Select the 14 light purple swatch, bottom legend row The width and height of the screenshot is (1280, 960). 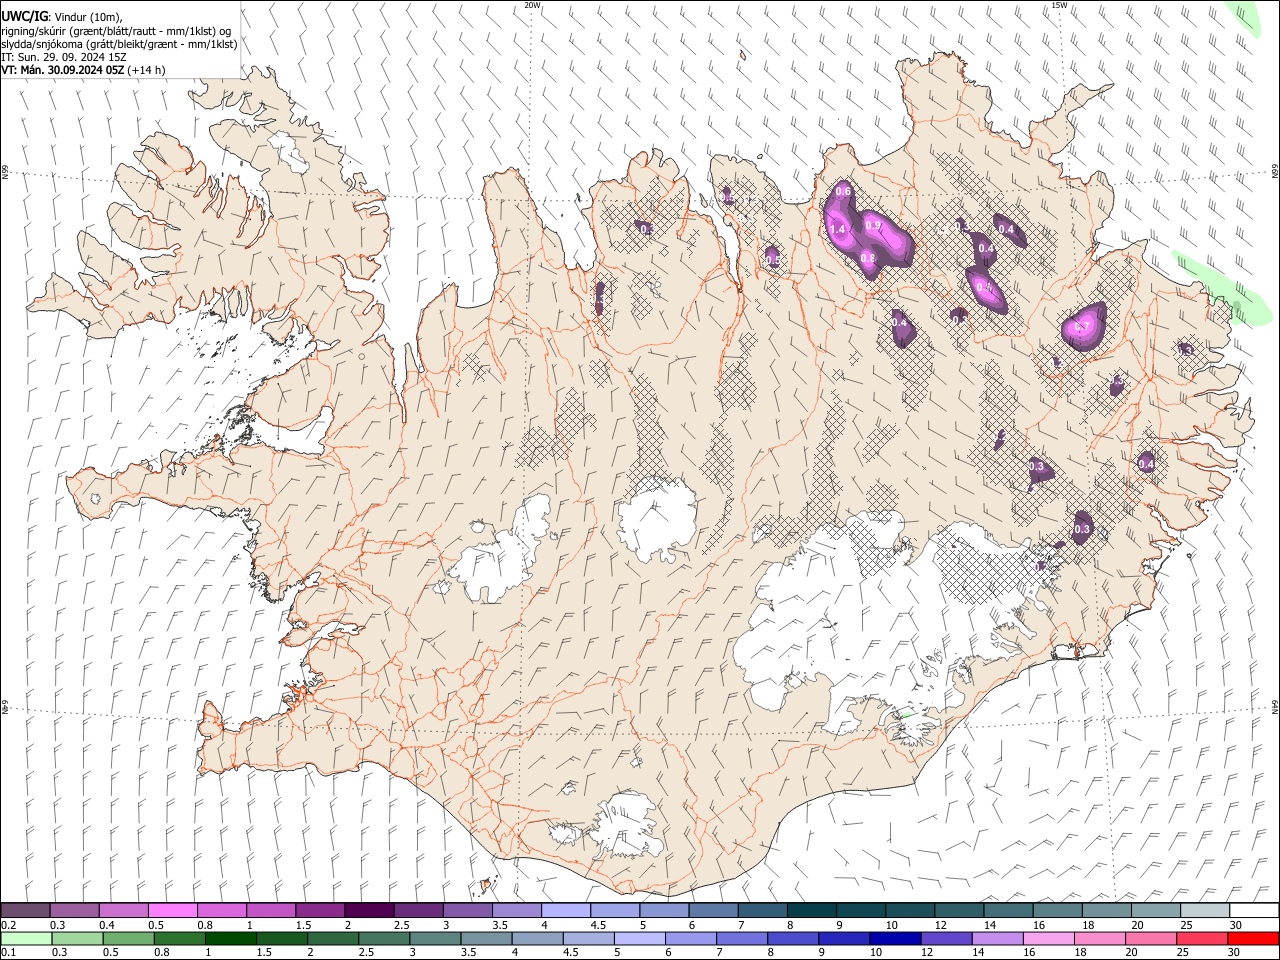tap(998, 938)
